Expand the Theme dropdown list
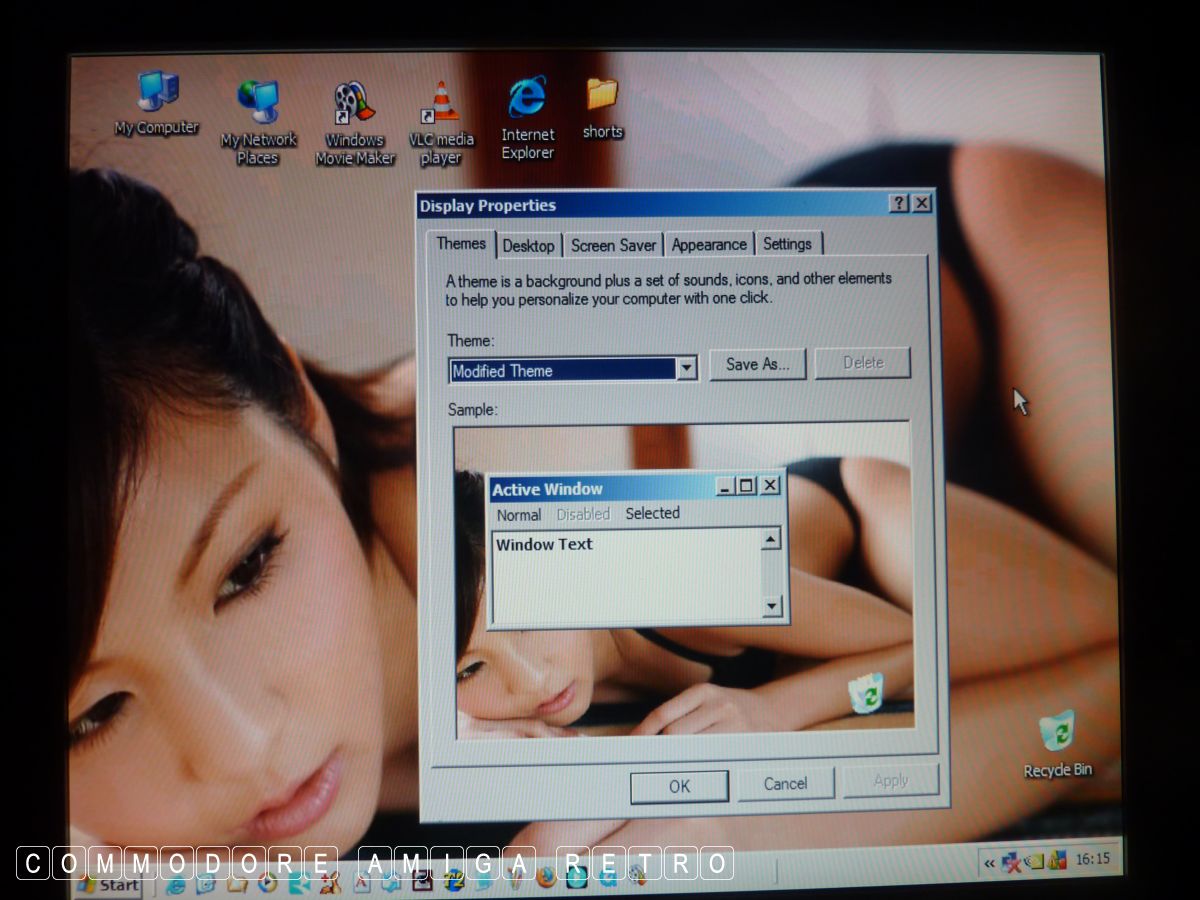Image resolution: width=1200 pixels, height=900 pixels. pyautogui.click(x=686, y=369)
